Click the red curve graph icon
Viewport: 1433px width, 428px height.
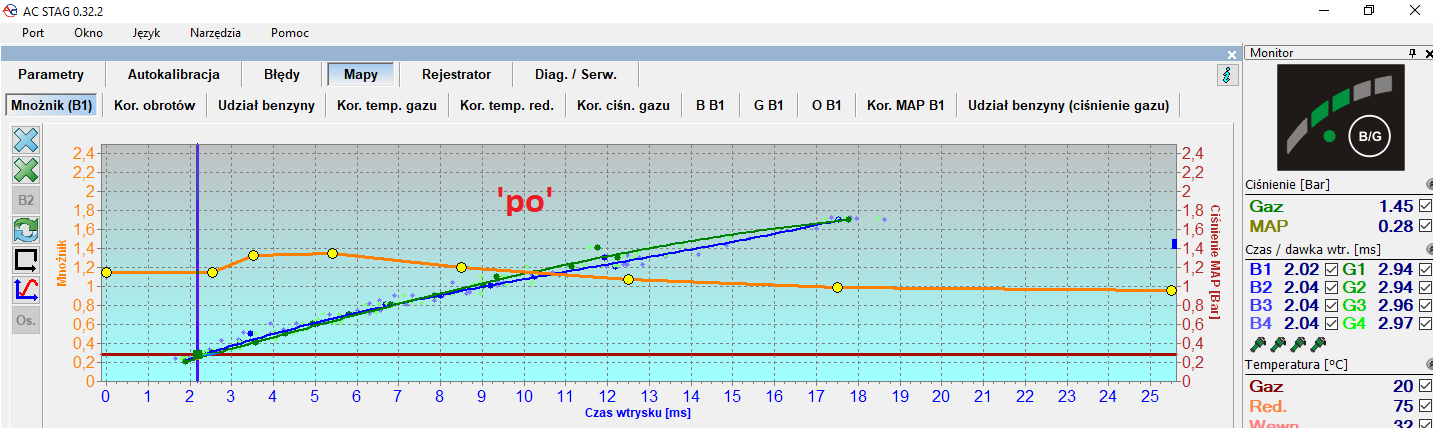tap(25, 290)
